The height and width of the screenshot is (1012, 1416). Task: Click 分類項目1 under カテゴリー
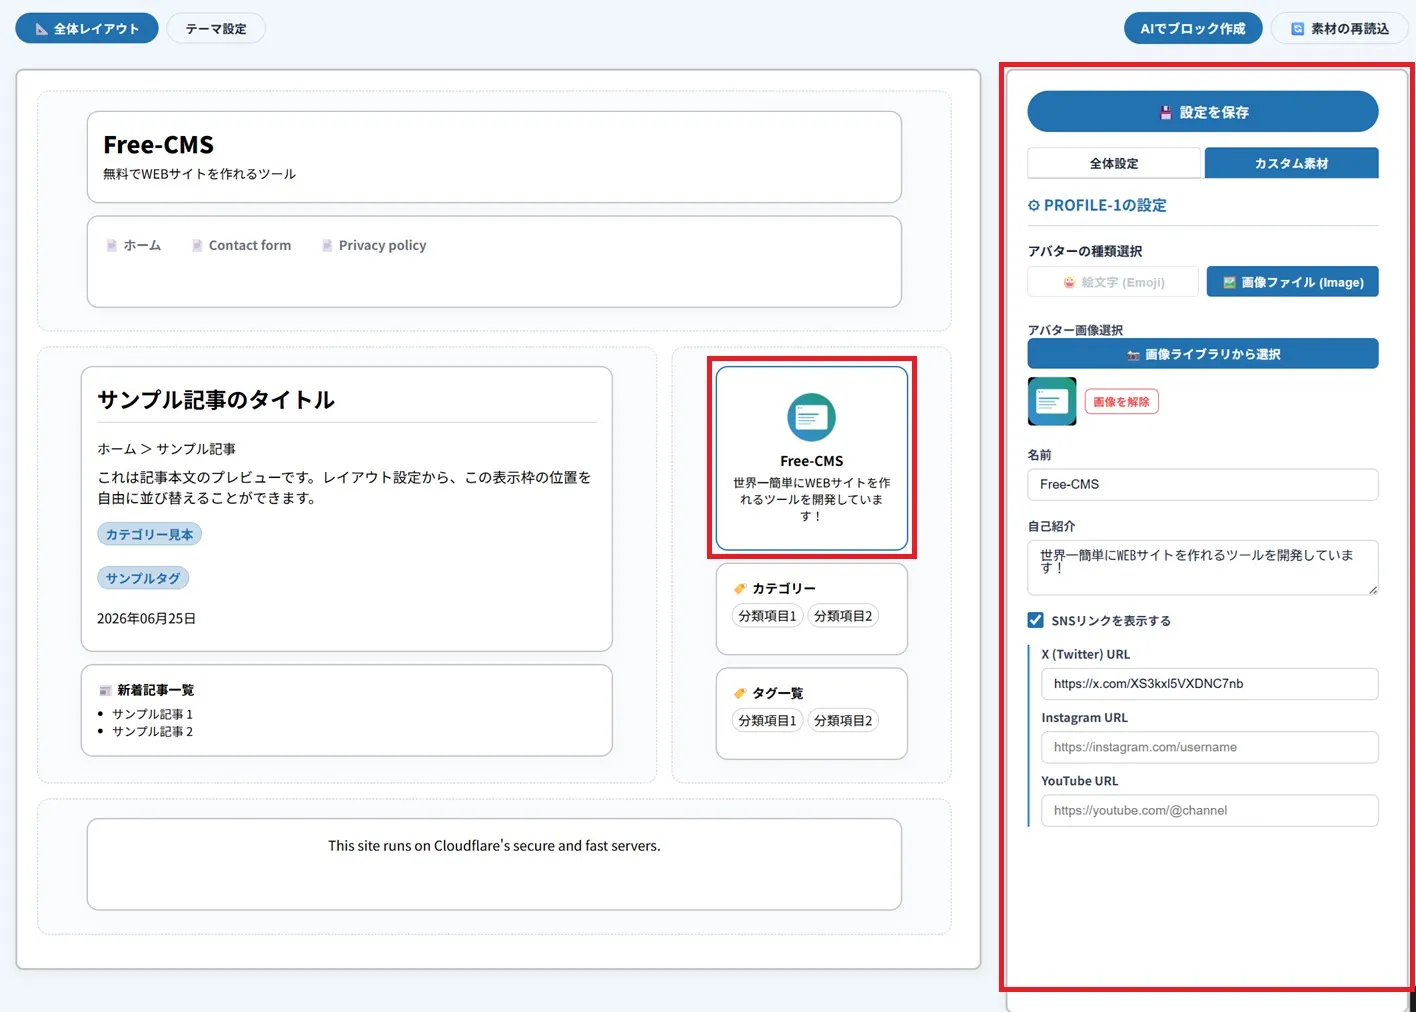767,616
